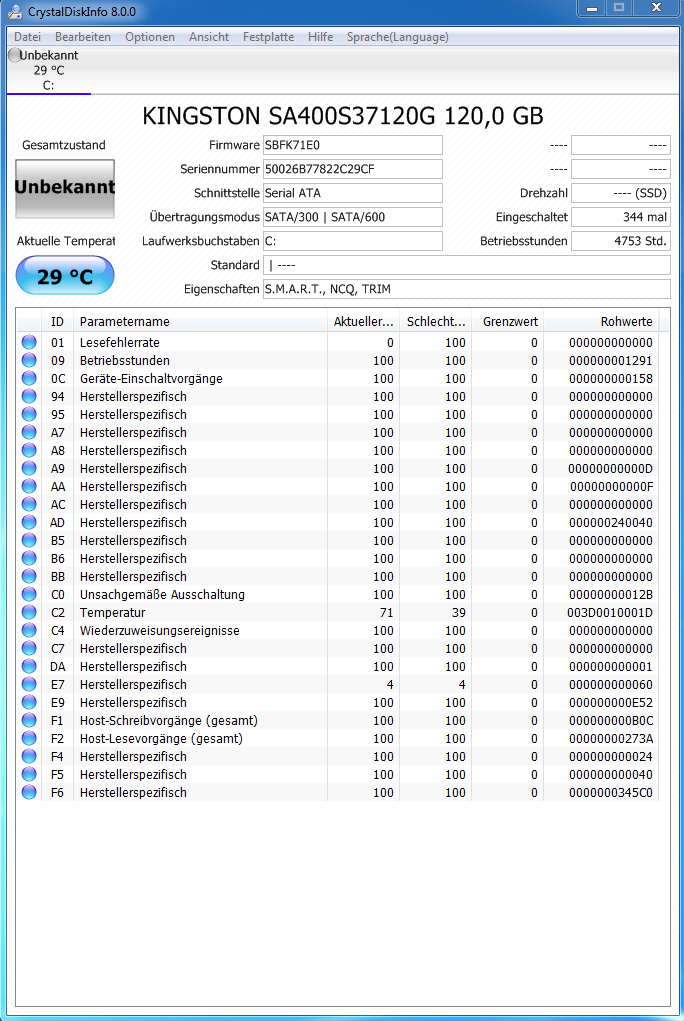Image resolution: width=684 pixels, height=1021 pixels.
Task: Select Host-Schreibvorgänge (gesamt) parameter name
Action: [169, 721]
